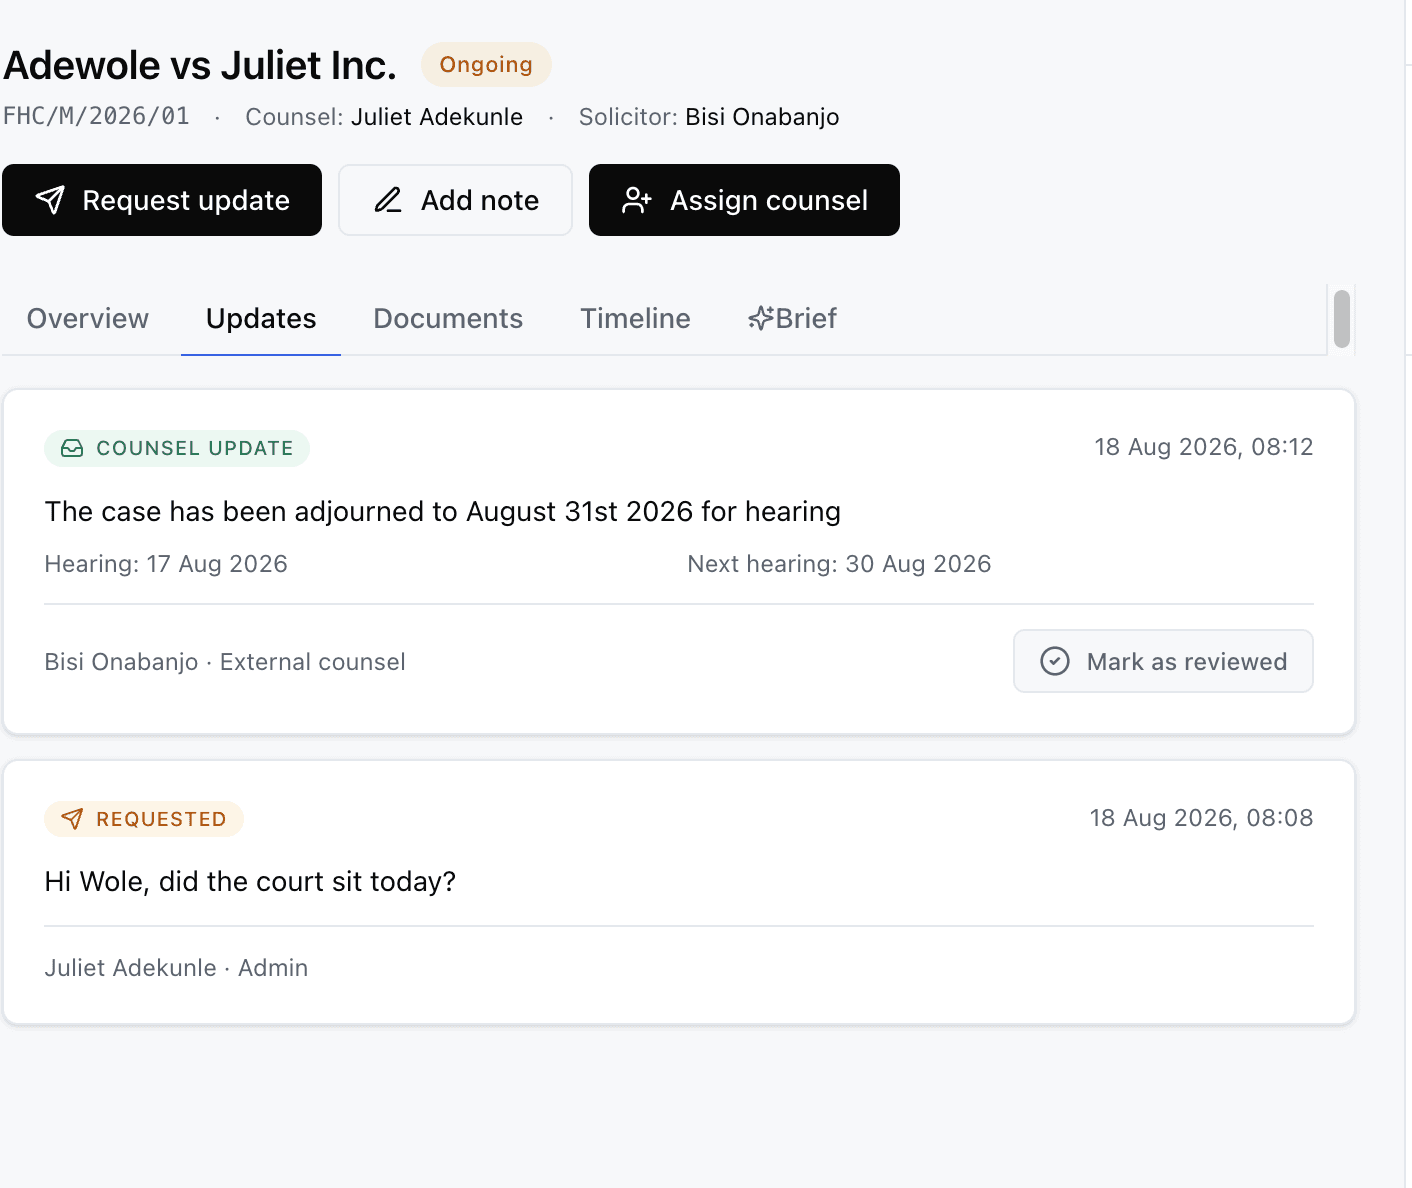Click the add-user icon in Assign counsel
This screenshot has height=1188, width=1412.
pyautogui.click(x=637, y=200)
